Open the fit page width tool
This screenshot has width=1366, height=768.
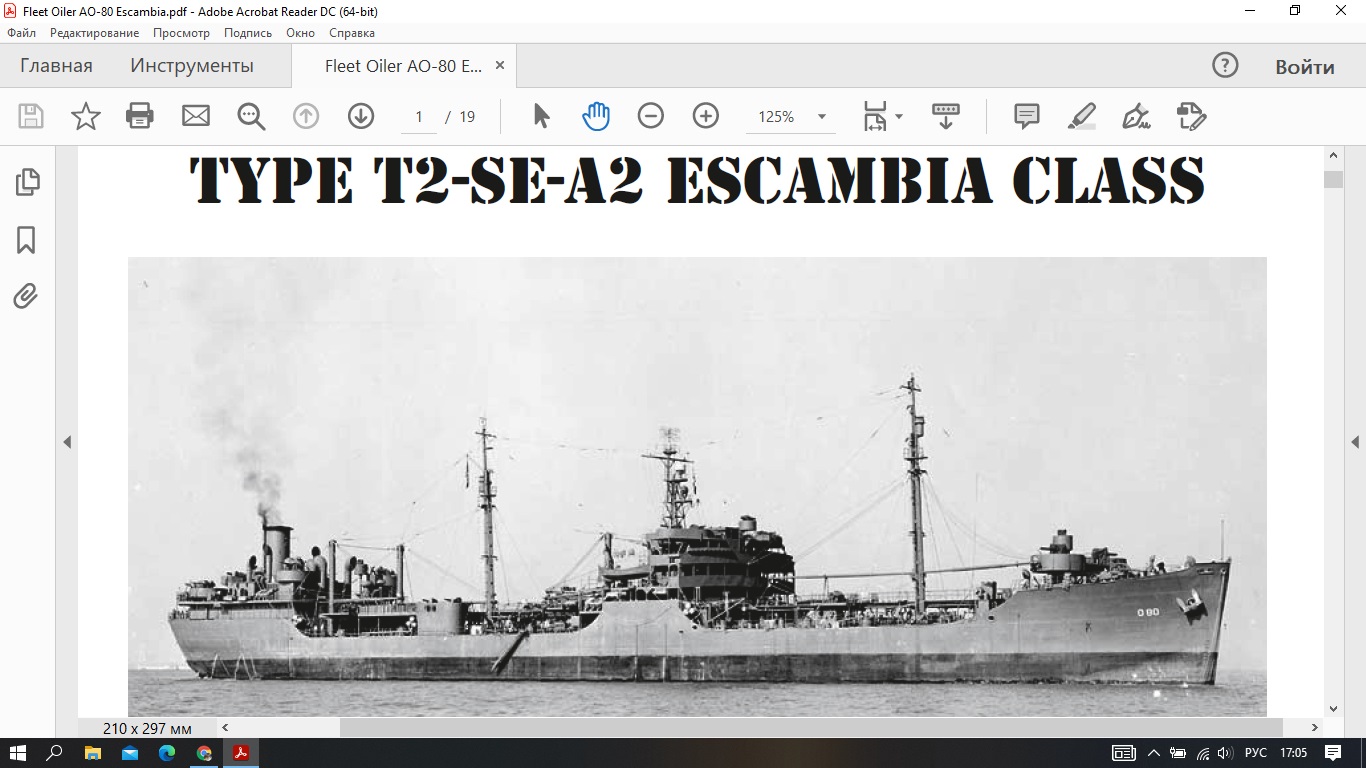875,116
